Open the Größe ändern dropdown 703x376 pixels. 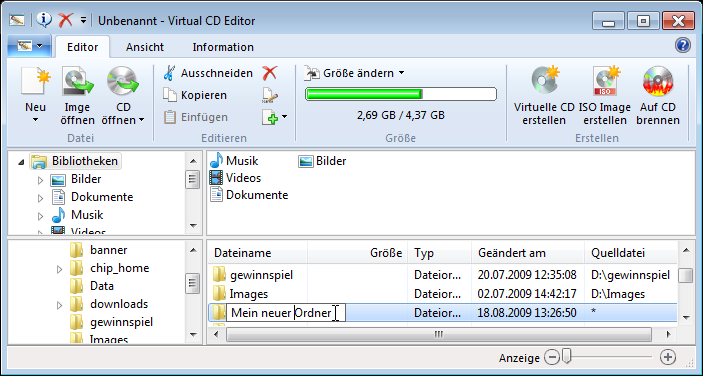click(x=354, y=73)
